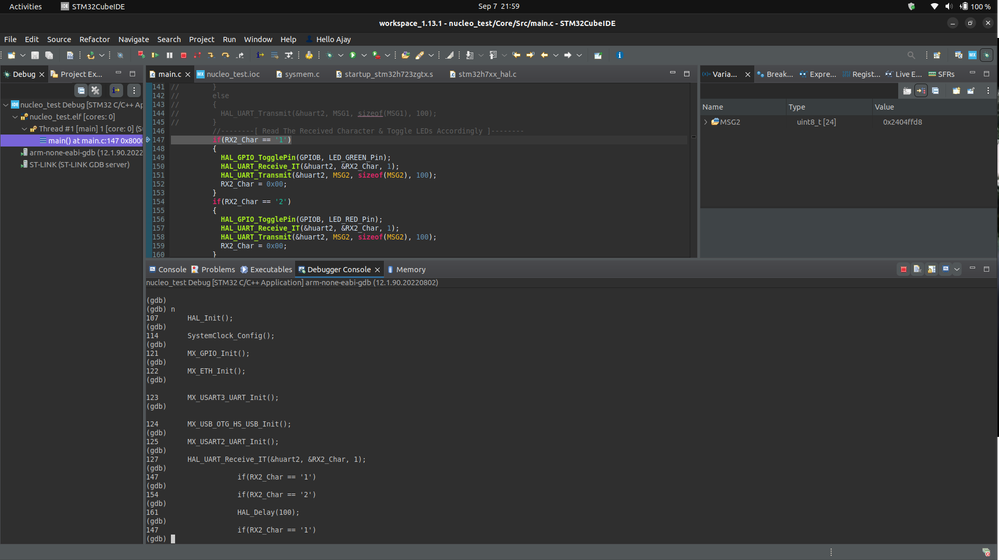Click the info icon in toolbar

pyautogui.click(x=619, y=55)
